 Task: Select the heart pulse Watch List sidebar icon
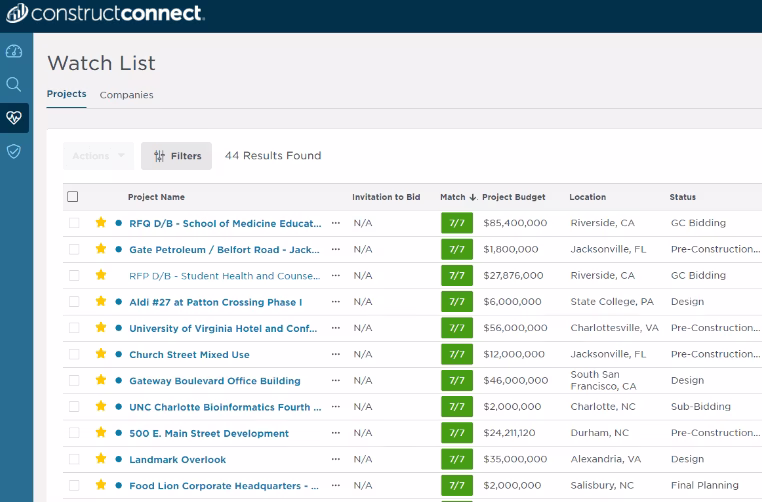pyautogui.click(x=14, y=118)
